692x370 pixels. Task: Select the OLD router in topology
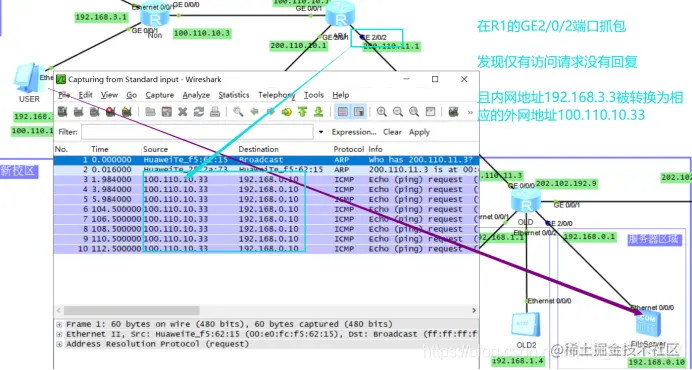point(525,201)
